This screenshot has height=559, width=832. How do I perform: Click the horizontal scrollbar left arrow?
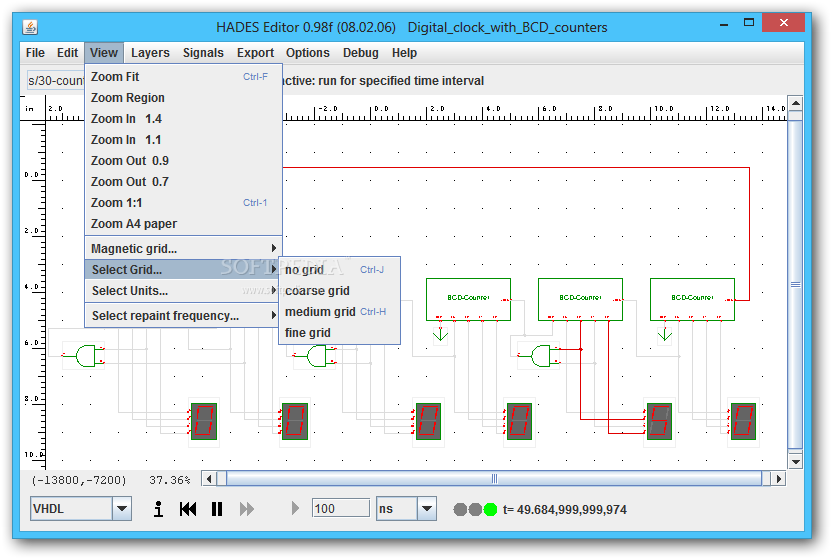click(209, 479)
